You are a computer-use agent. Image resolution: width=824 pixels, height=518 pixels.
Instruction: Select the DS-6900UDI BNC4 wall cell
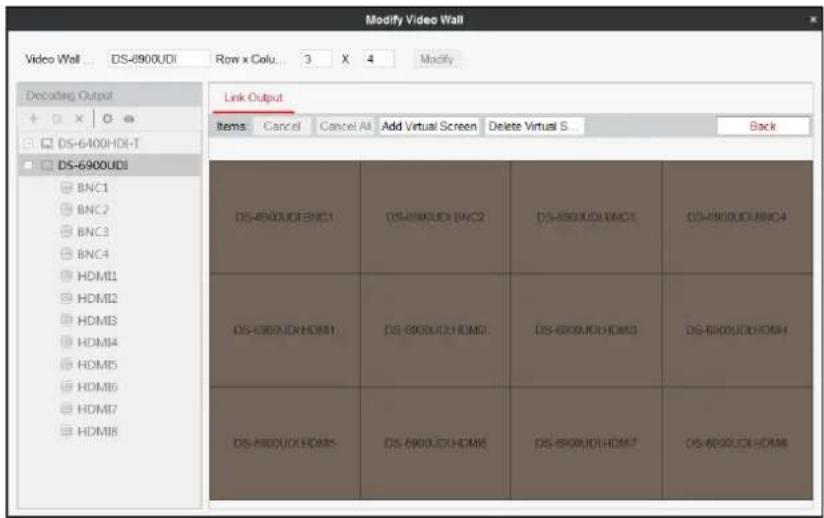(737, 217)
